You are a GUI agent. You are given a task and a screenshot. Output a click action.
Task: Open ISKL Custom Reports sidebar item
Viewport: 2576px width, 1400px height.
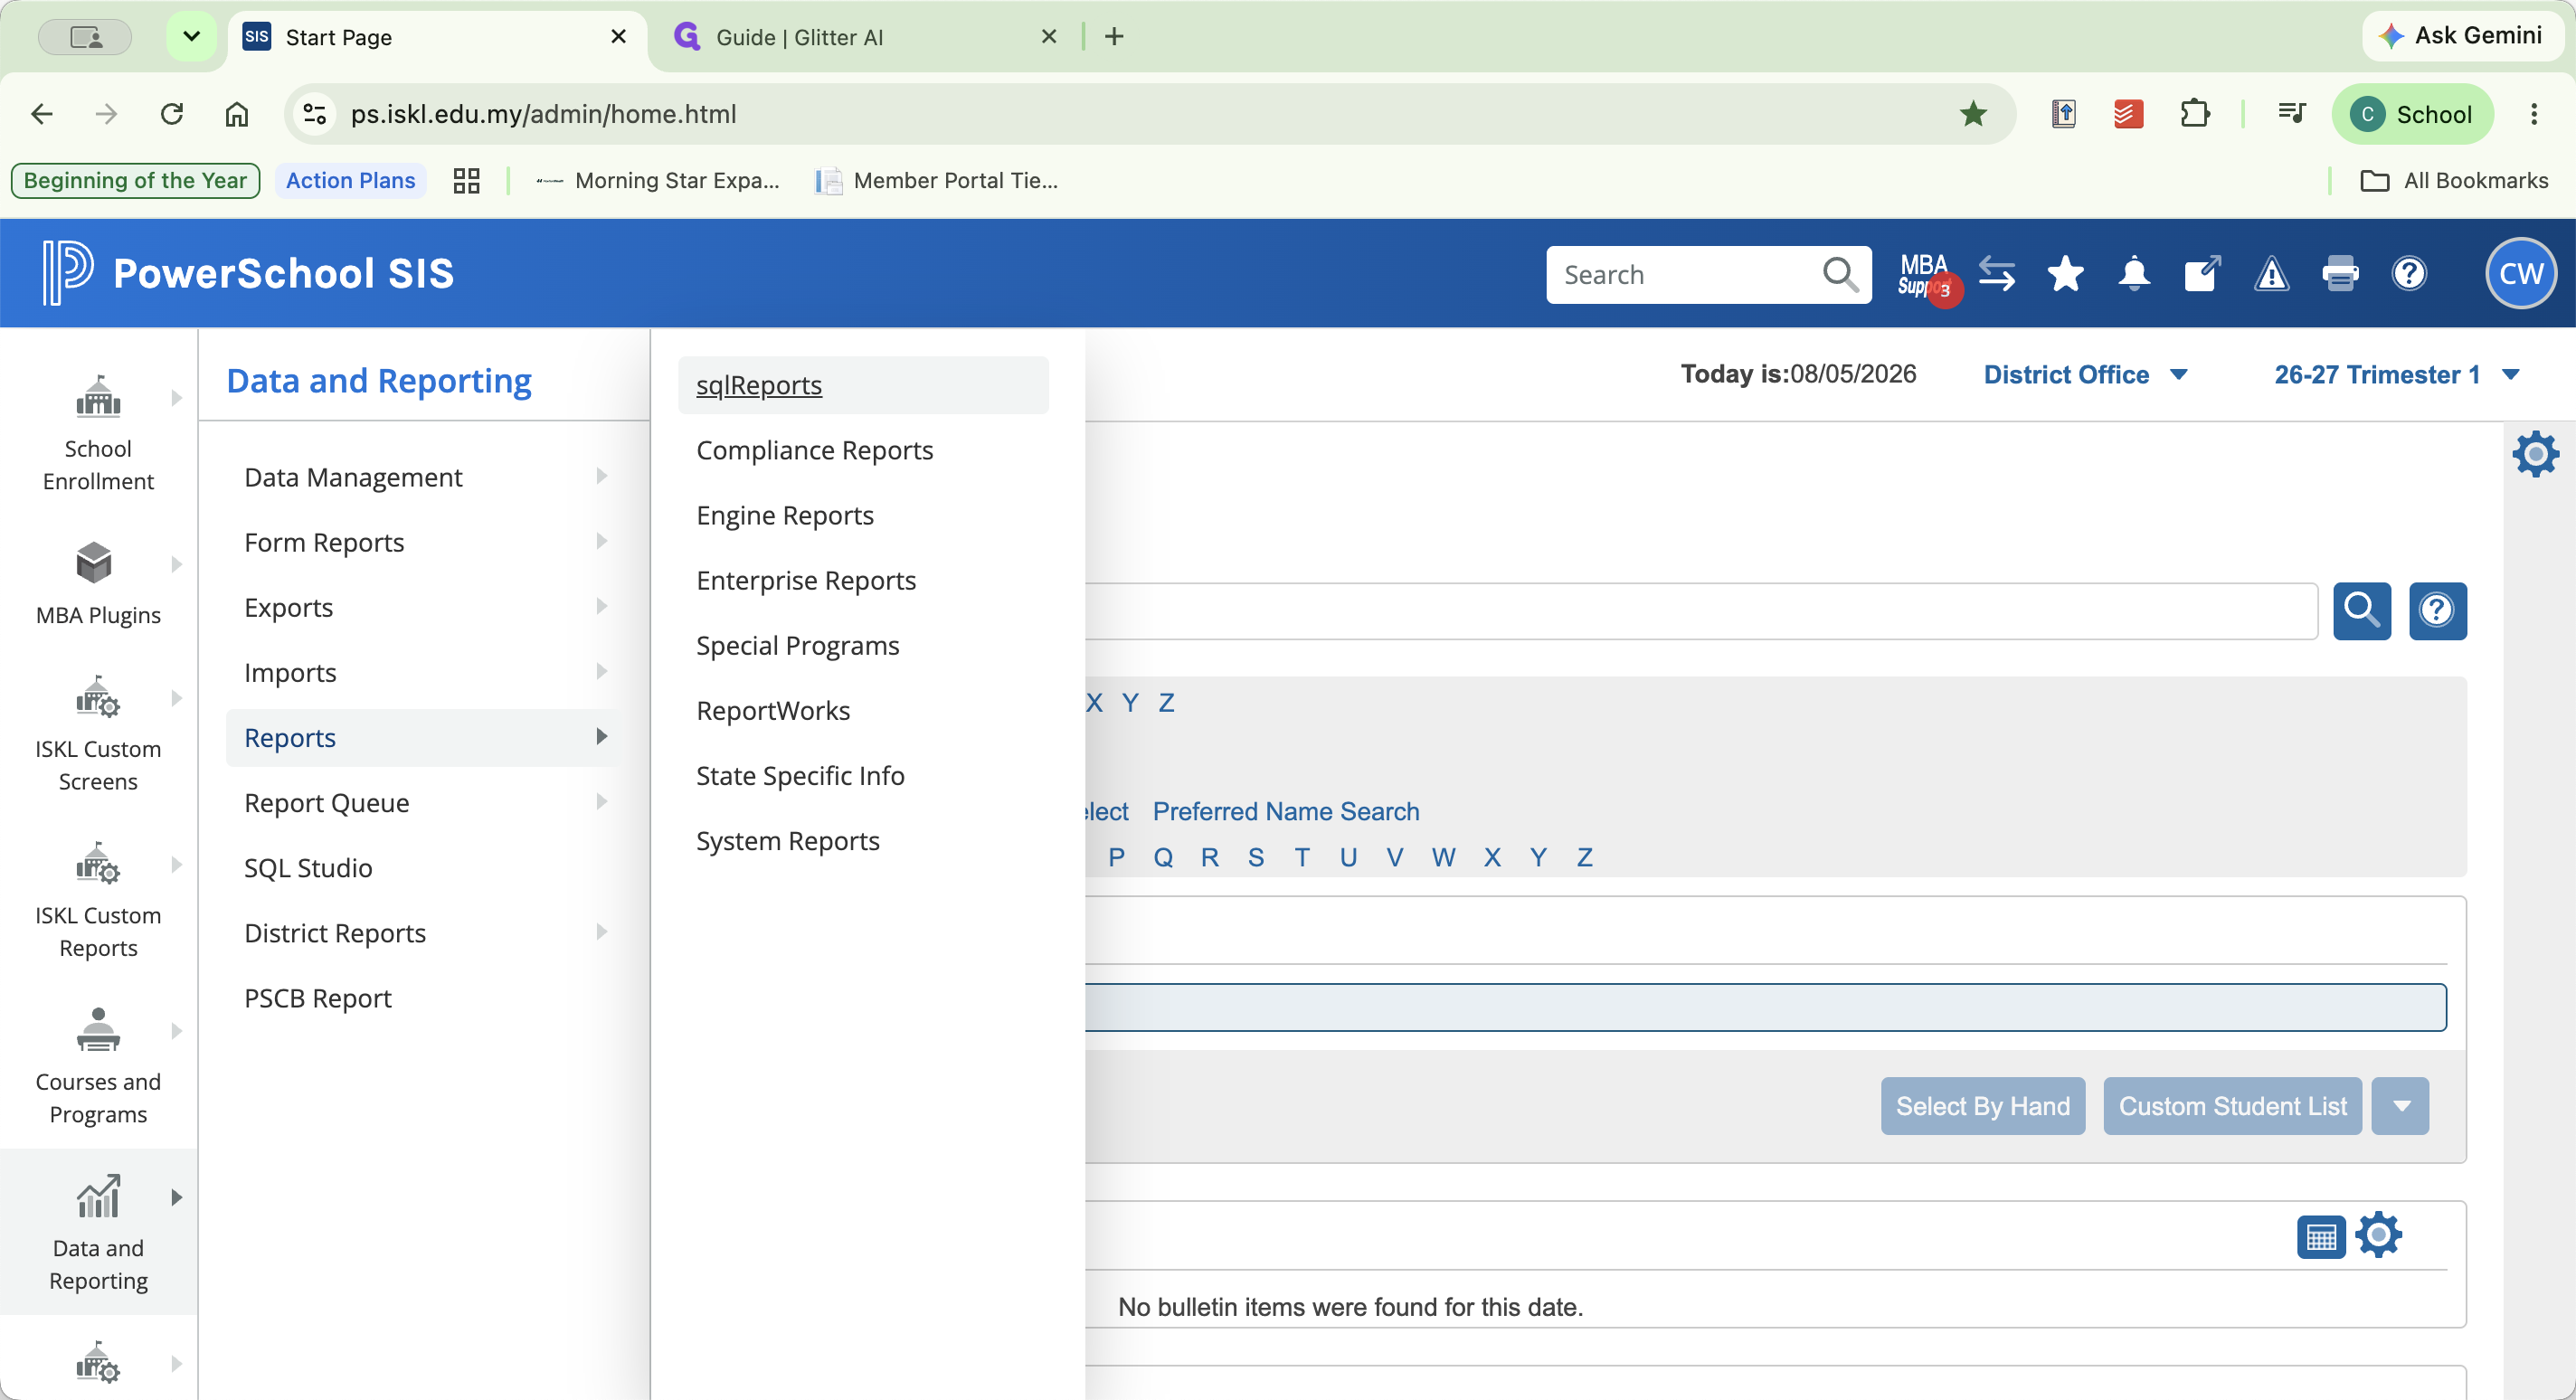(98, 898)
